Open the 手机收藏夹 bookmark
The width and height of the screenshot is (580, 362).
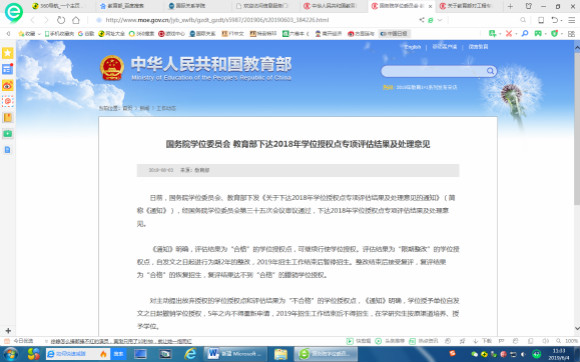coord(59,34)
